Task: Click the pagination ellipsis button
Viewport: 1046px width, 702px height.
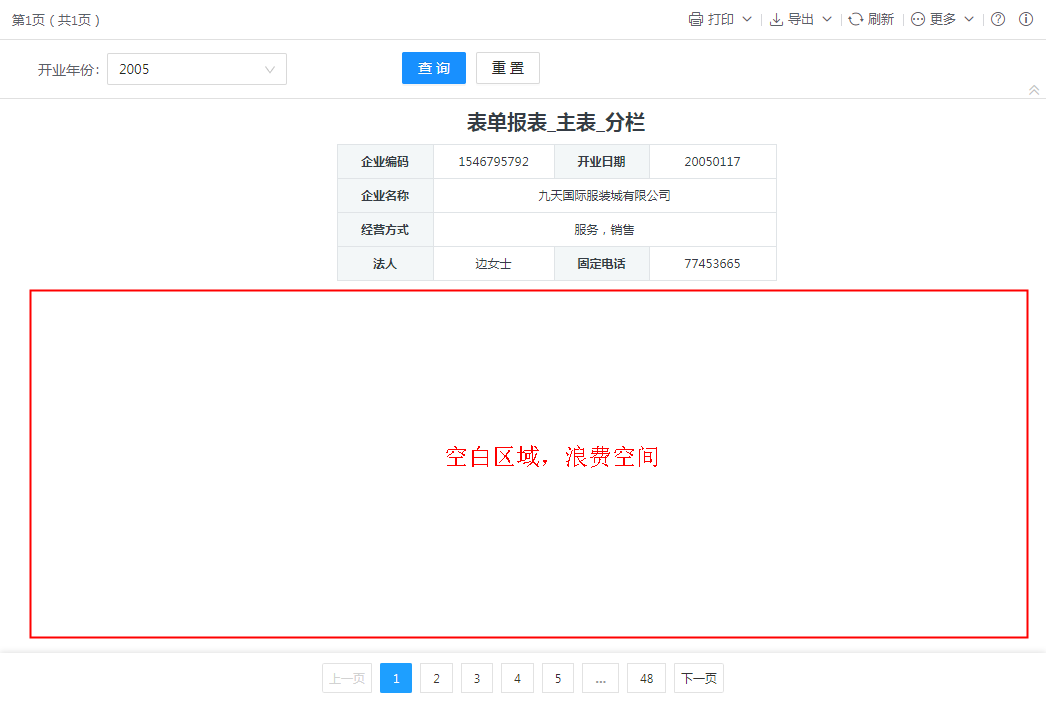Action: pos(600,678)
